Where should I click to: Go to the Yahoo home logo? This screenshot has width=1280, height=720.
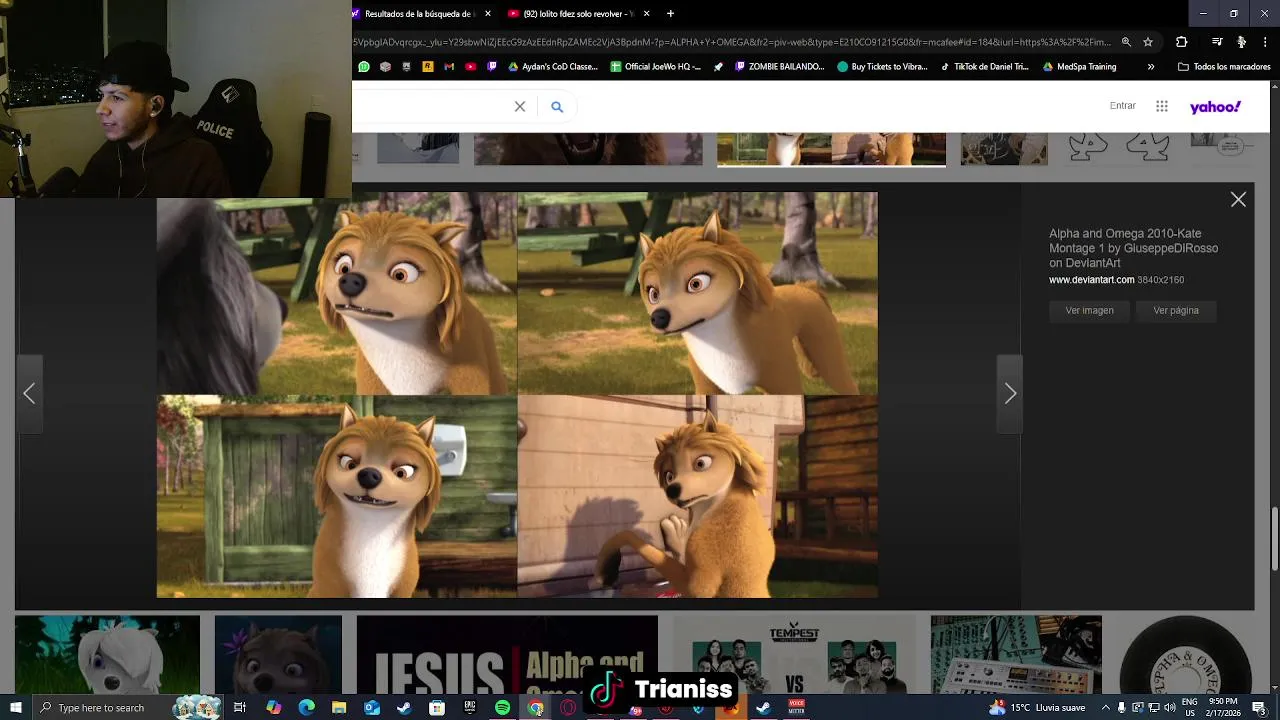[x=1215, y=107]
